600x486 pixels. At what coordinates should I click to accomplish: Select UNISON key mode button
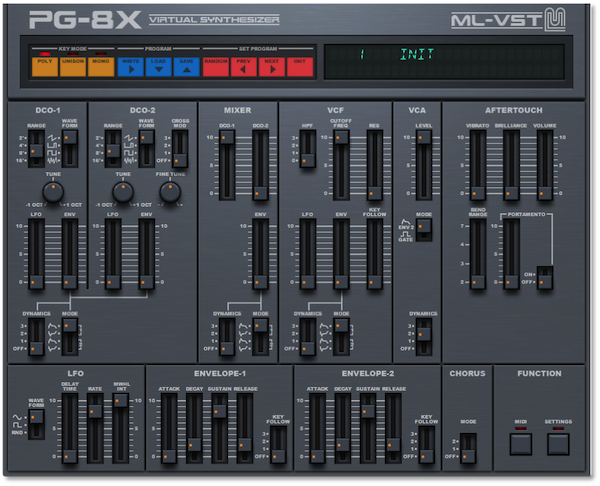click(x=73, y=67)
